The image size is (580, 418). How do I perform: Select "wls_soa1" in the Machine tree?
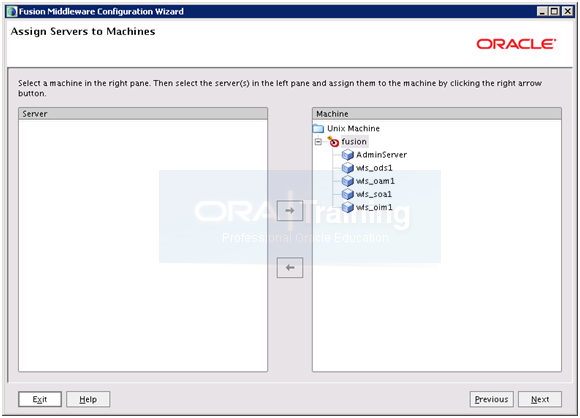374,194
